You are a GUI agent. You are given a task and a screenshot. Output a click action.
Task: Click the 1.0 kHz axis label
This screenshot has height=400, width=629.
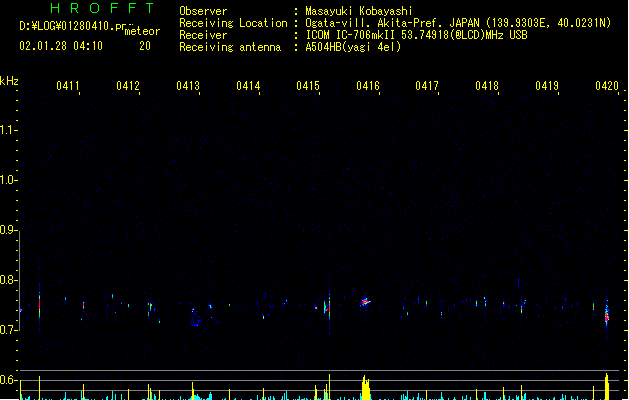pos(8,180)
